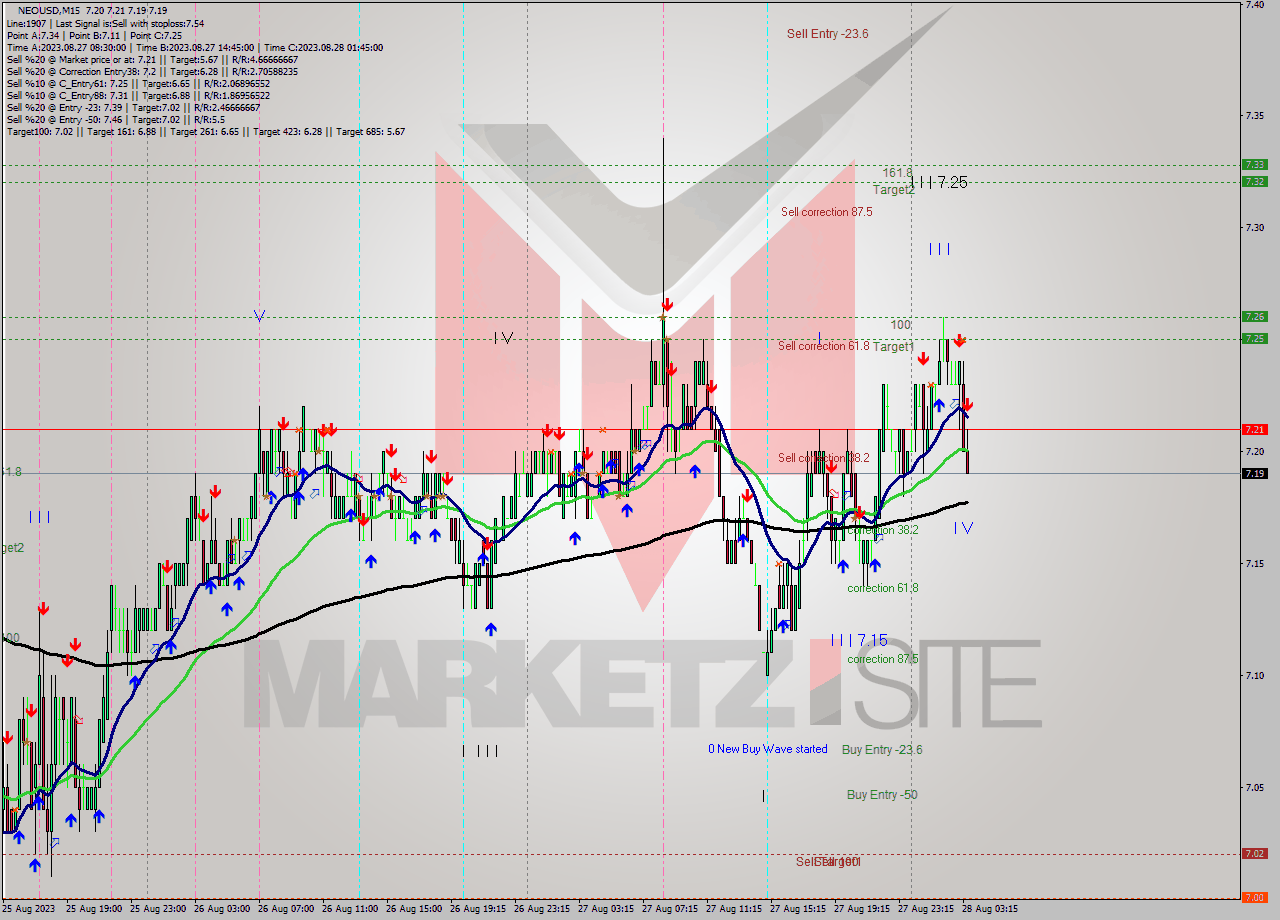Select the 'Target2' level label
The image size is (1280, 920).
click(x=893, y=189)
